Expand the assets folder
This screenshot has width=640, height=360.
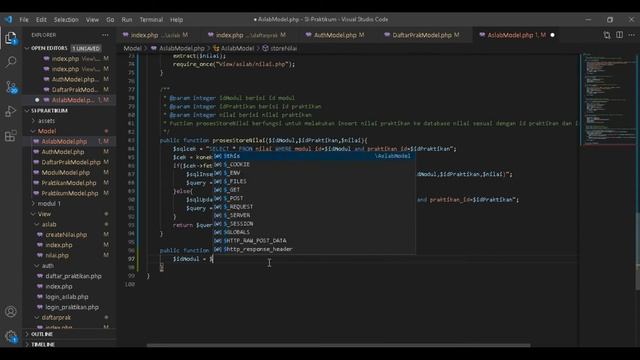[x=47, y=121]
